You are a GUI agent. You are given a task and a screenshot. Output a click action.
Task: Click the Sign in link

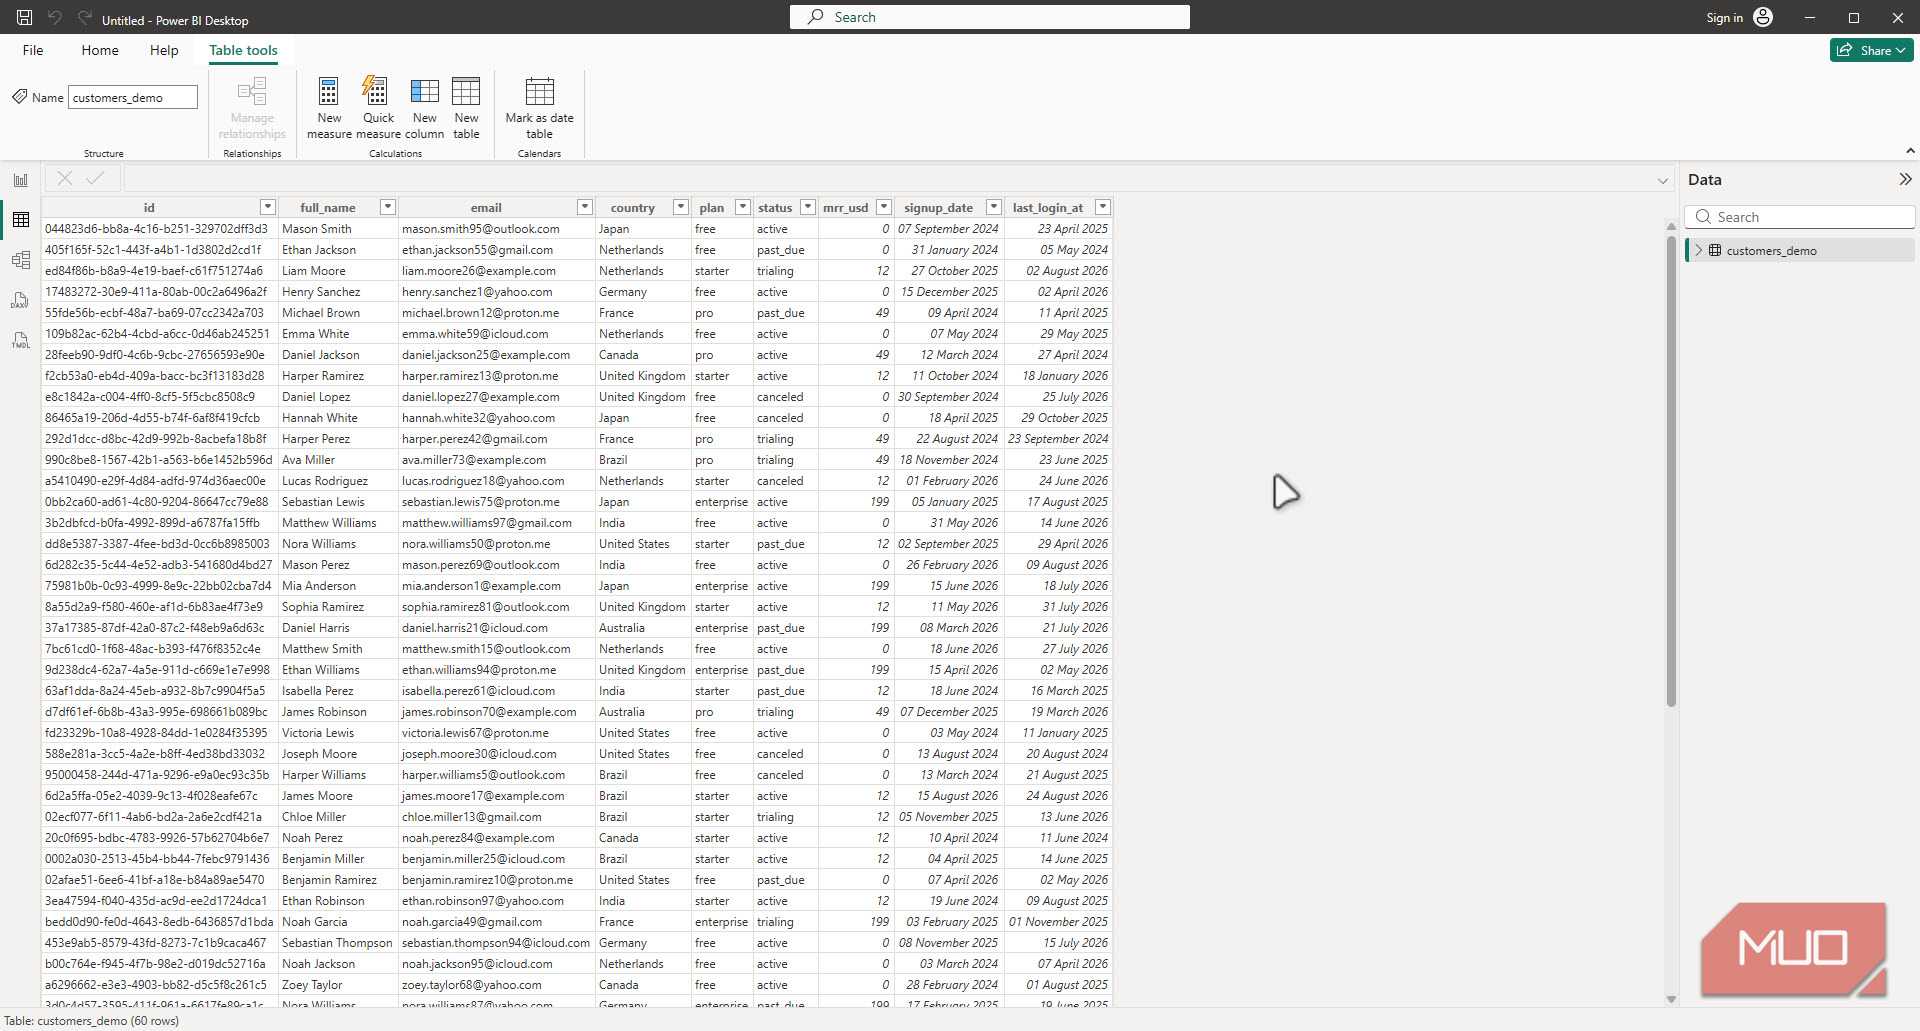(1724, 18)
